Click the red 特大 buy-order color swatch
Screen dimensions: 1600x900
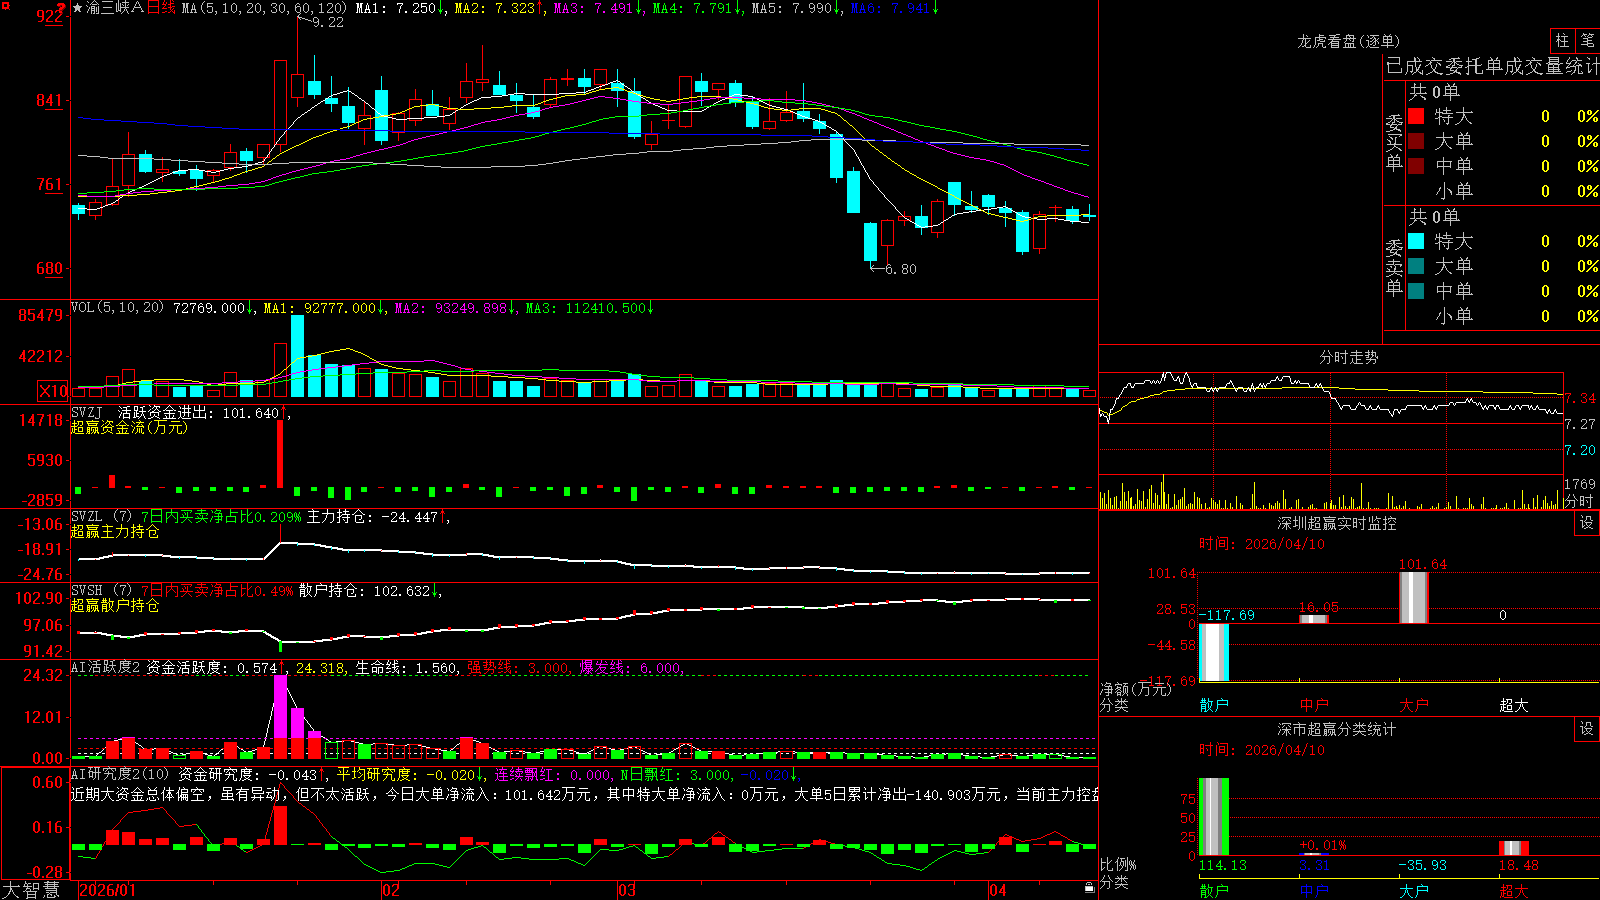pos(1416,116)
